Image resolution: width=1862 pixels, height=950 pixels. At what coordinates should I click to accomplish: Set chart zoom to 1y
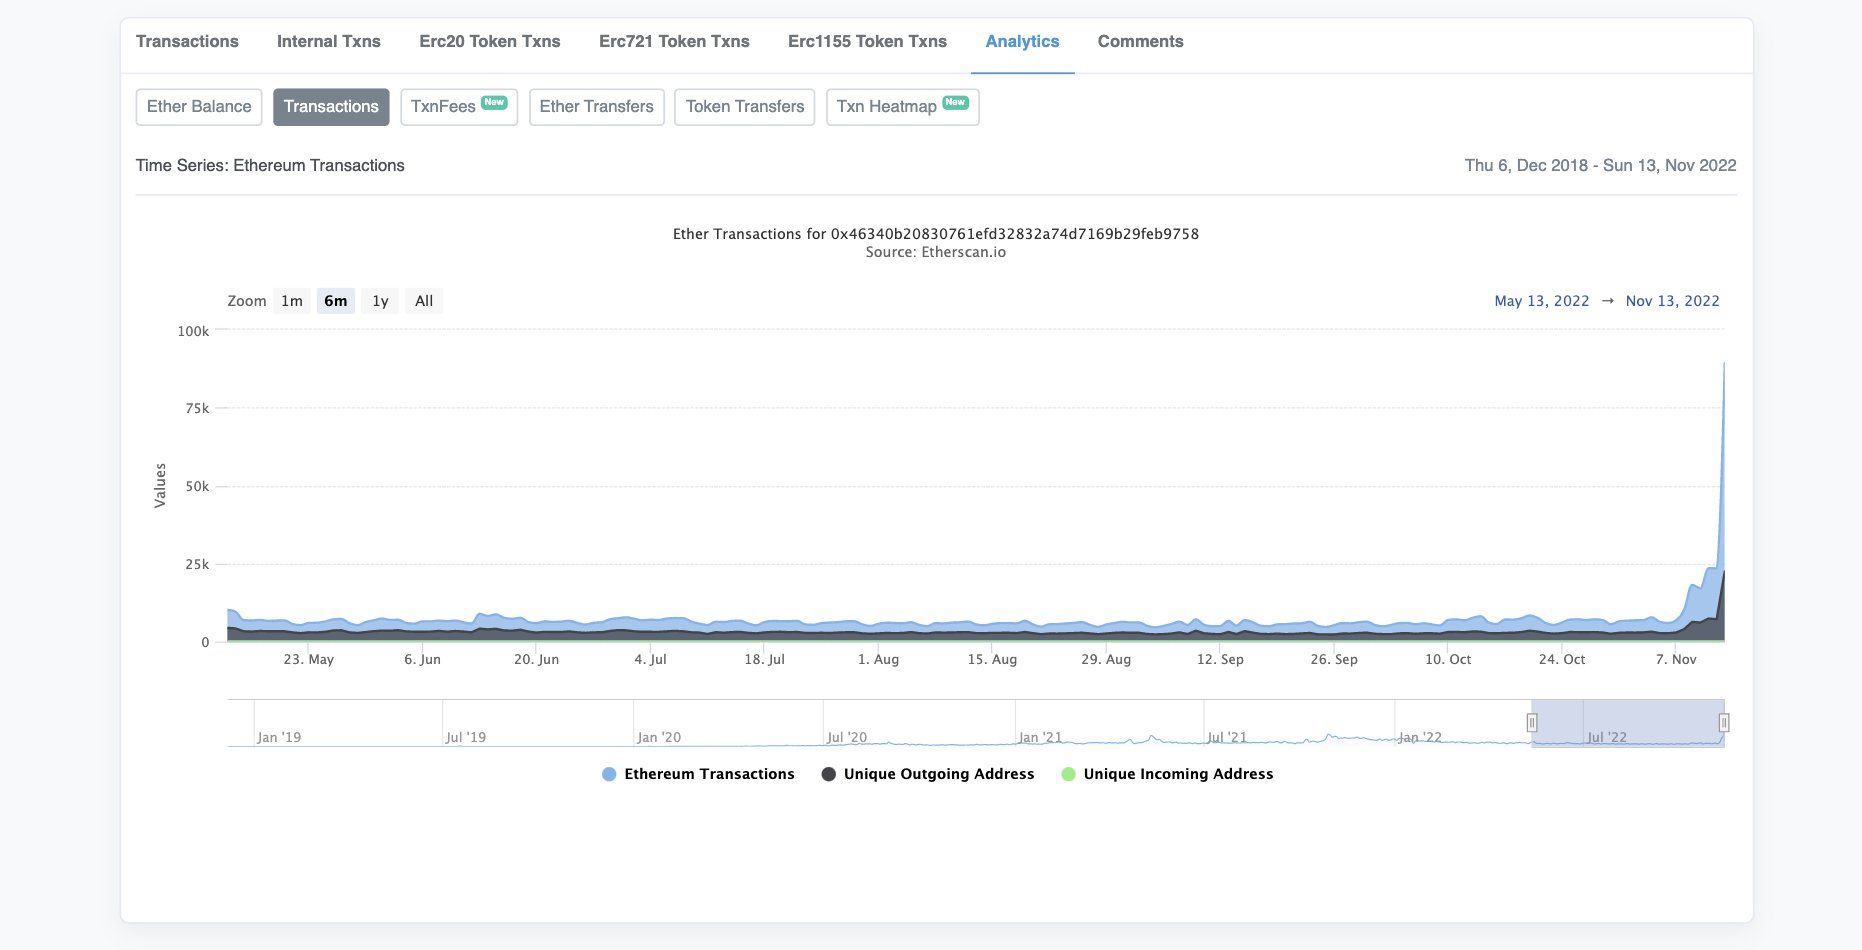380,301
